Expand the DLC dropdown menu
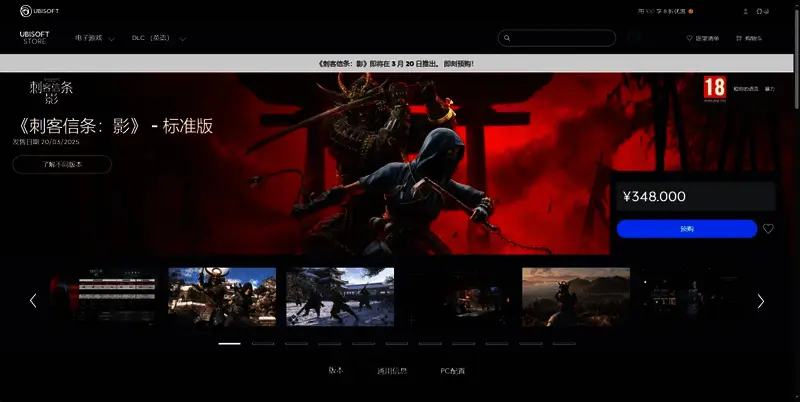800x402 pixels. point(158,38)
